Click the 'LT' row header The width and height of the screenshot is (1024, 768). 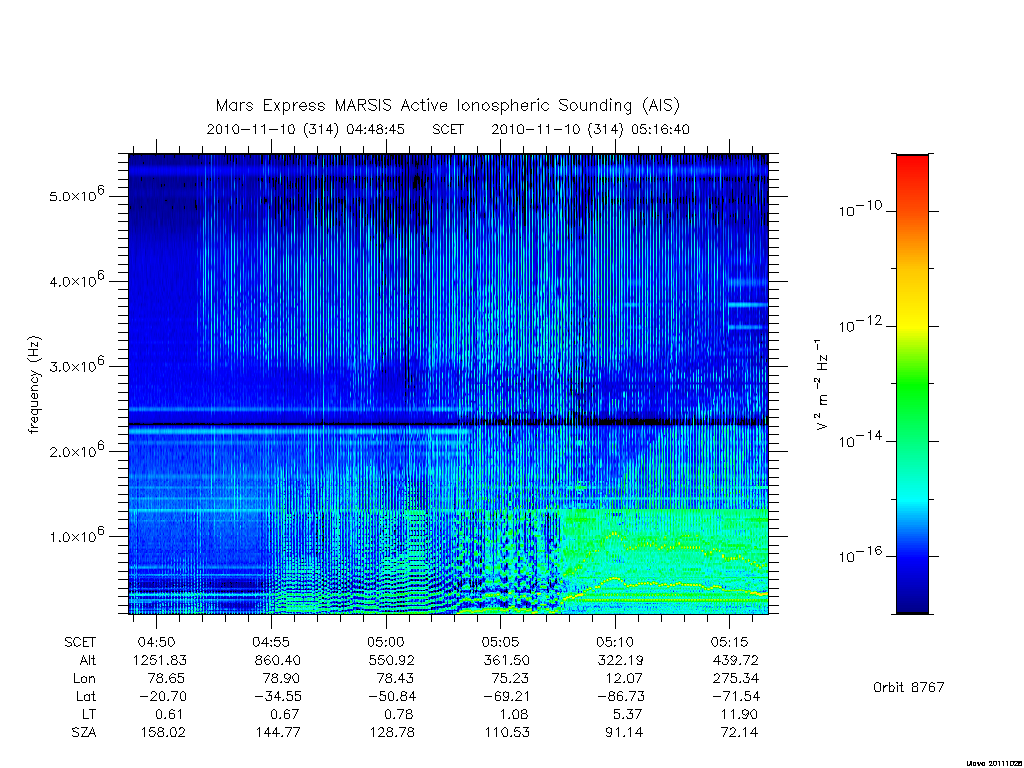click(x=88, y=714)
